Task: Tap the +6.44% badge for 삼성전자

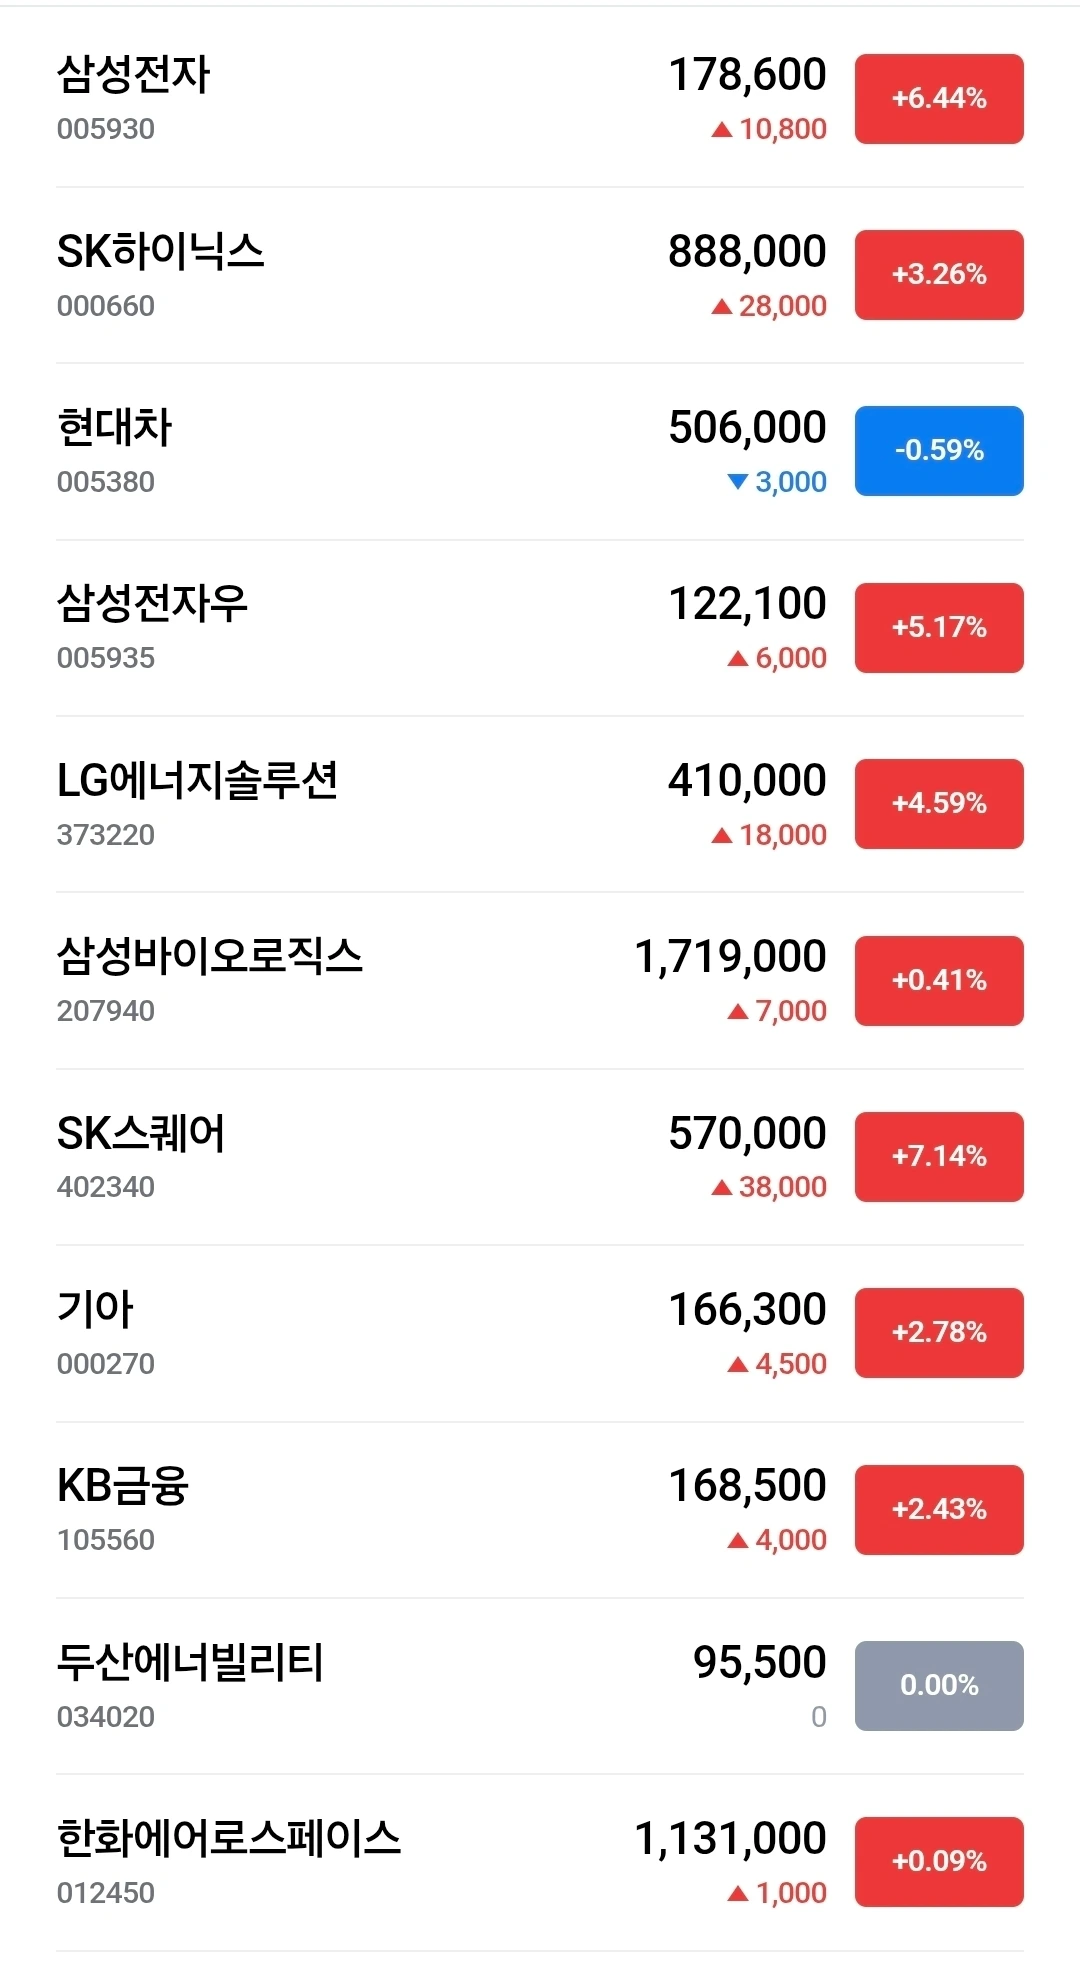Action: click(x=939, y=99)
